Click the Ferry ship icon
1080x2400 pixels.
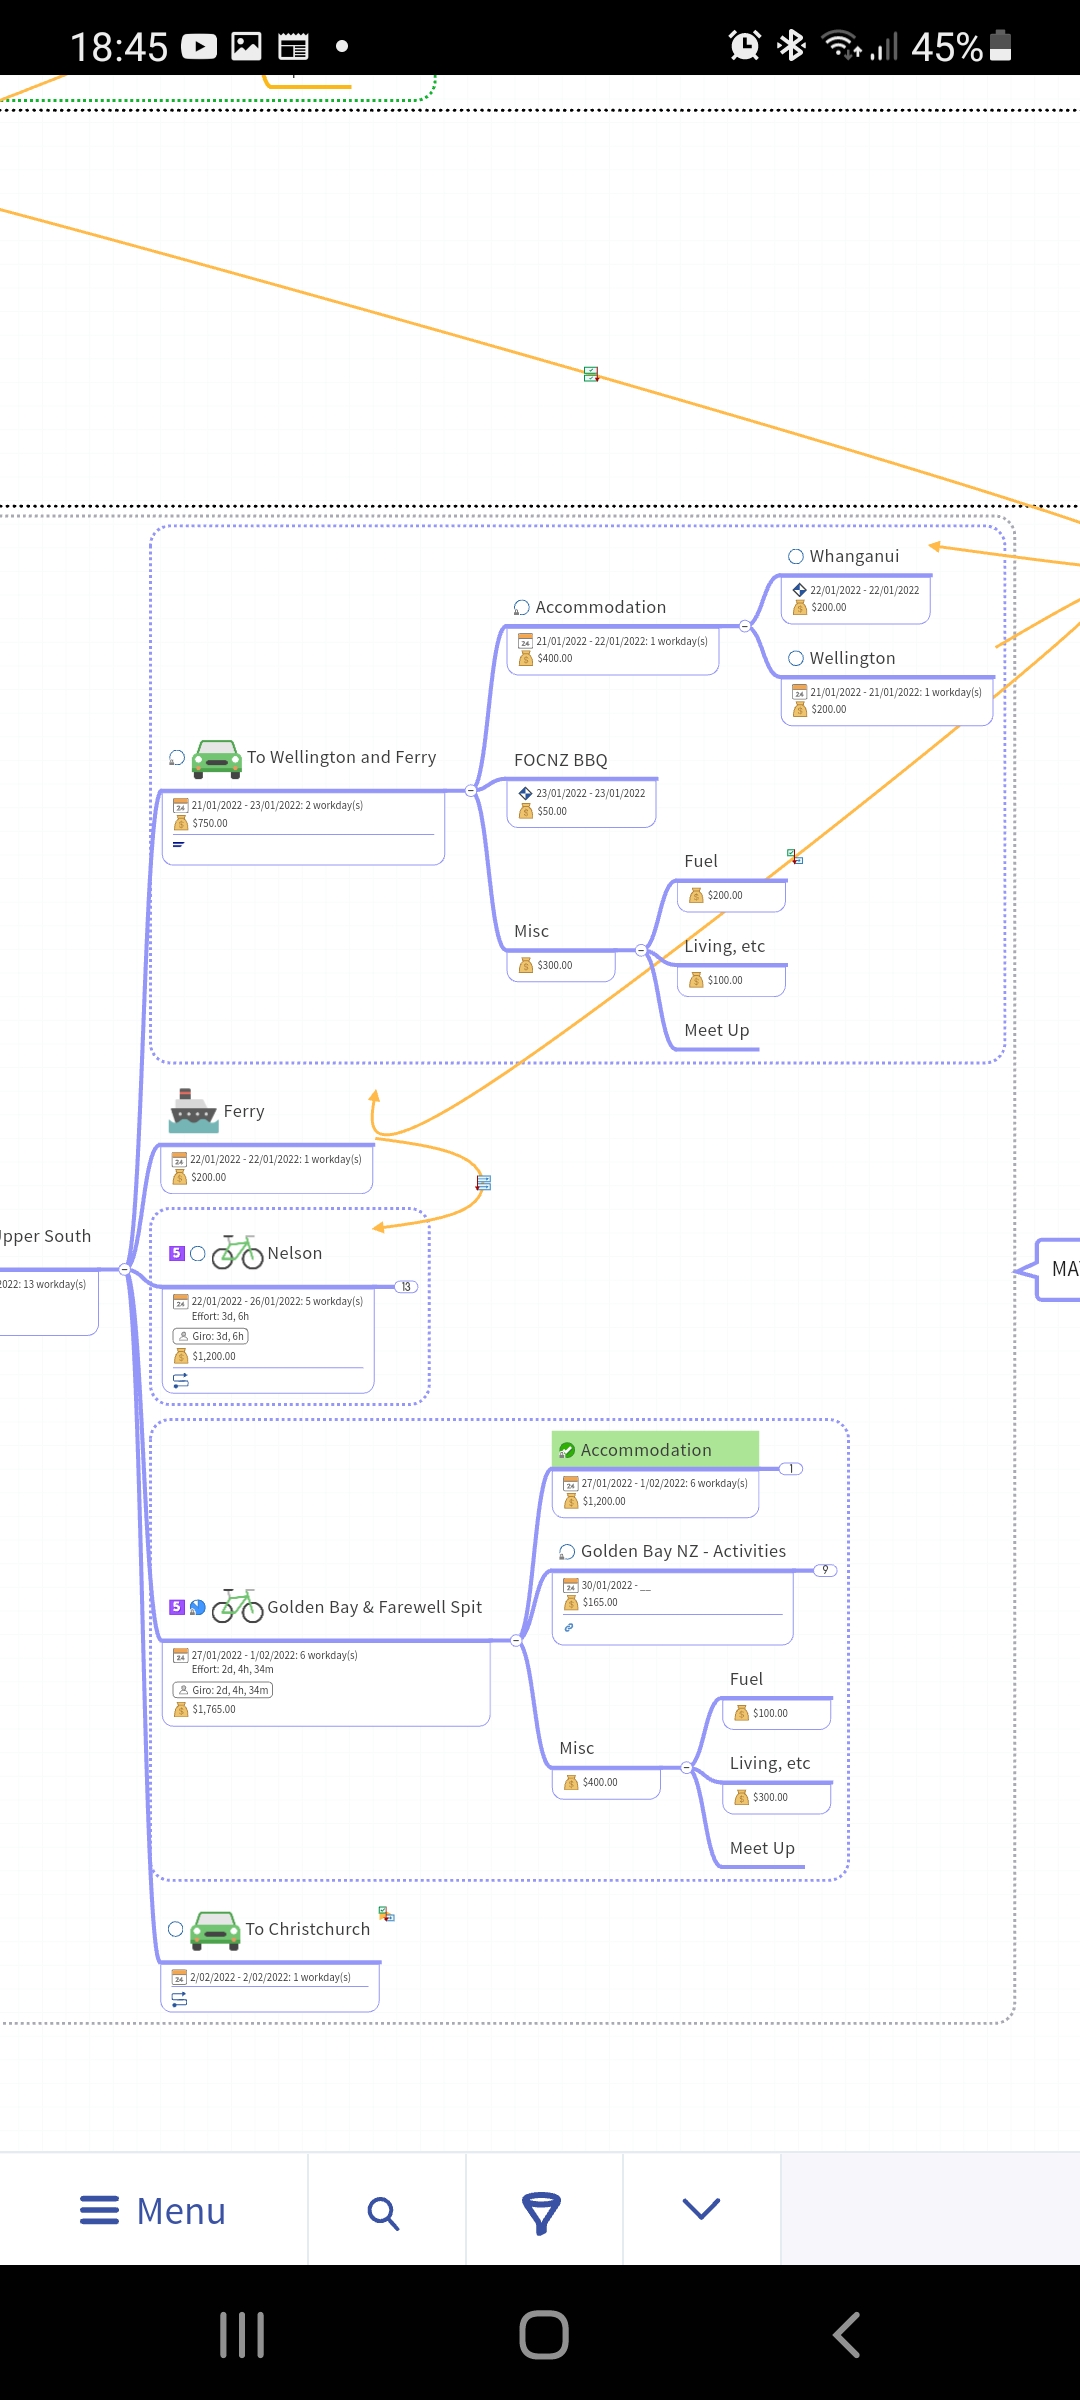(x=193, y=1110)
